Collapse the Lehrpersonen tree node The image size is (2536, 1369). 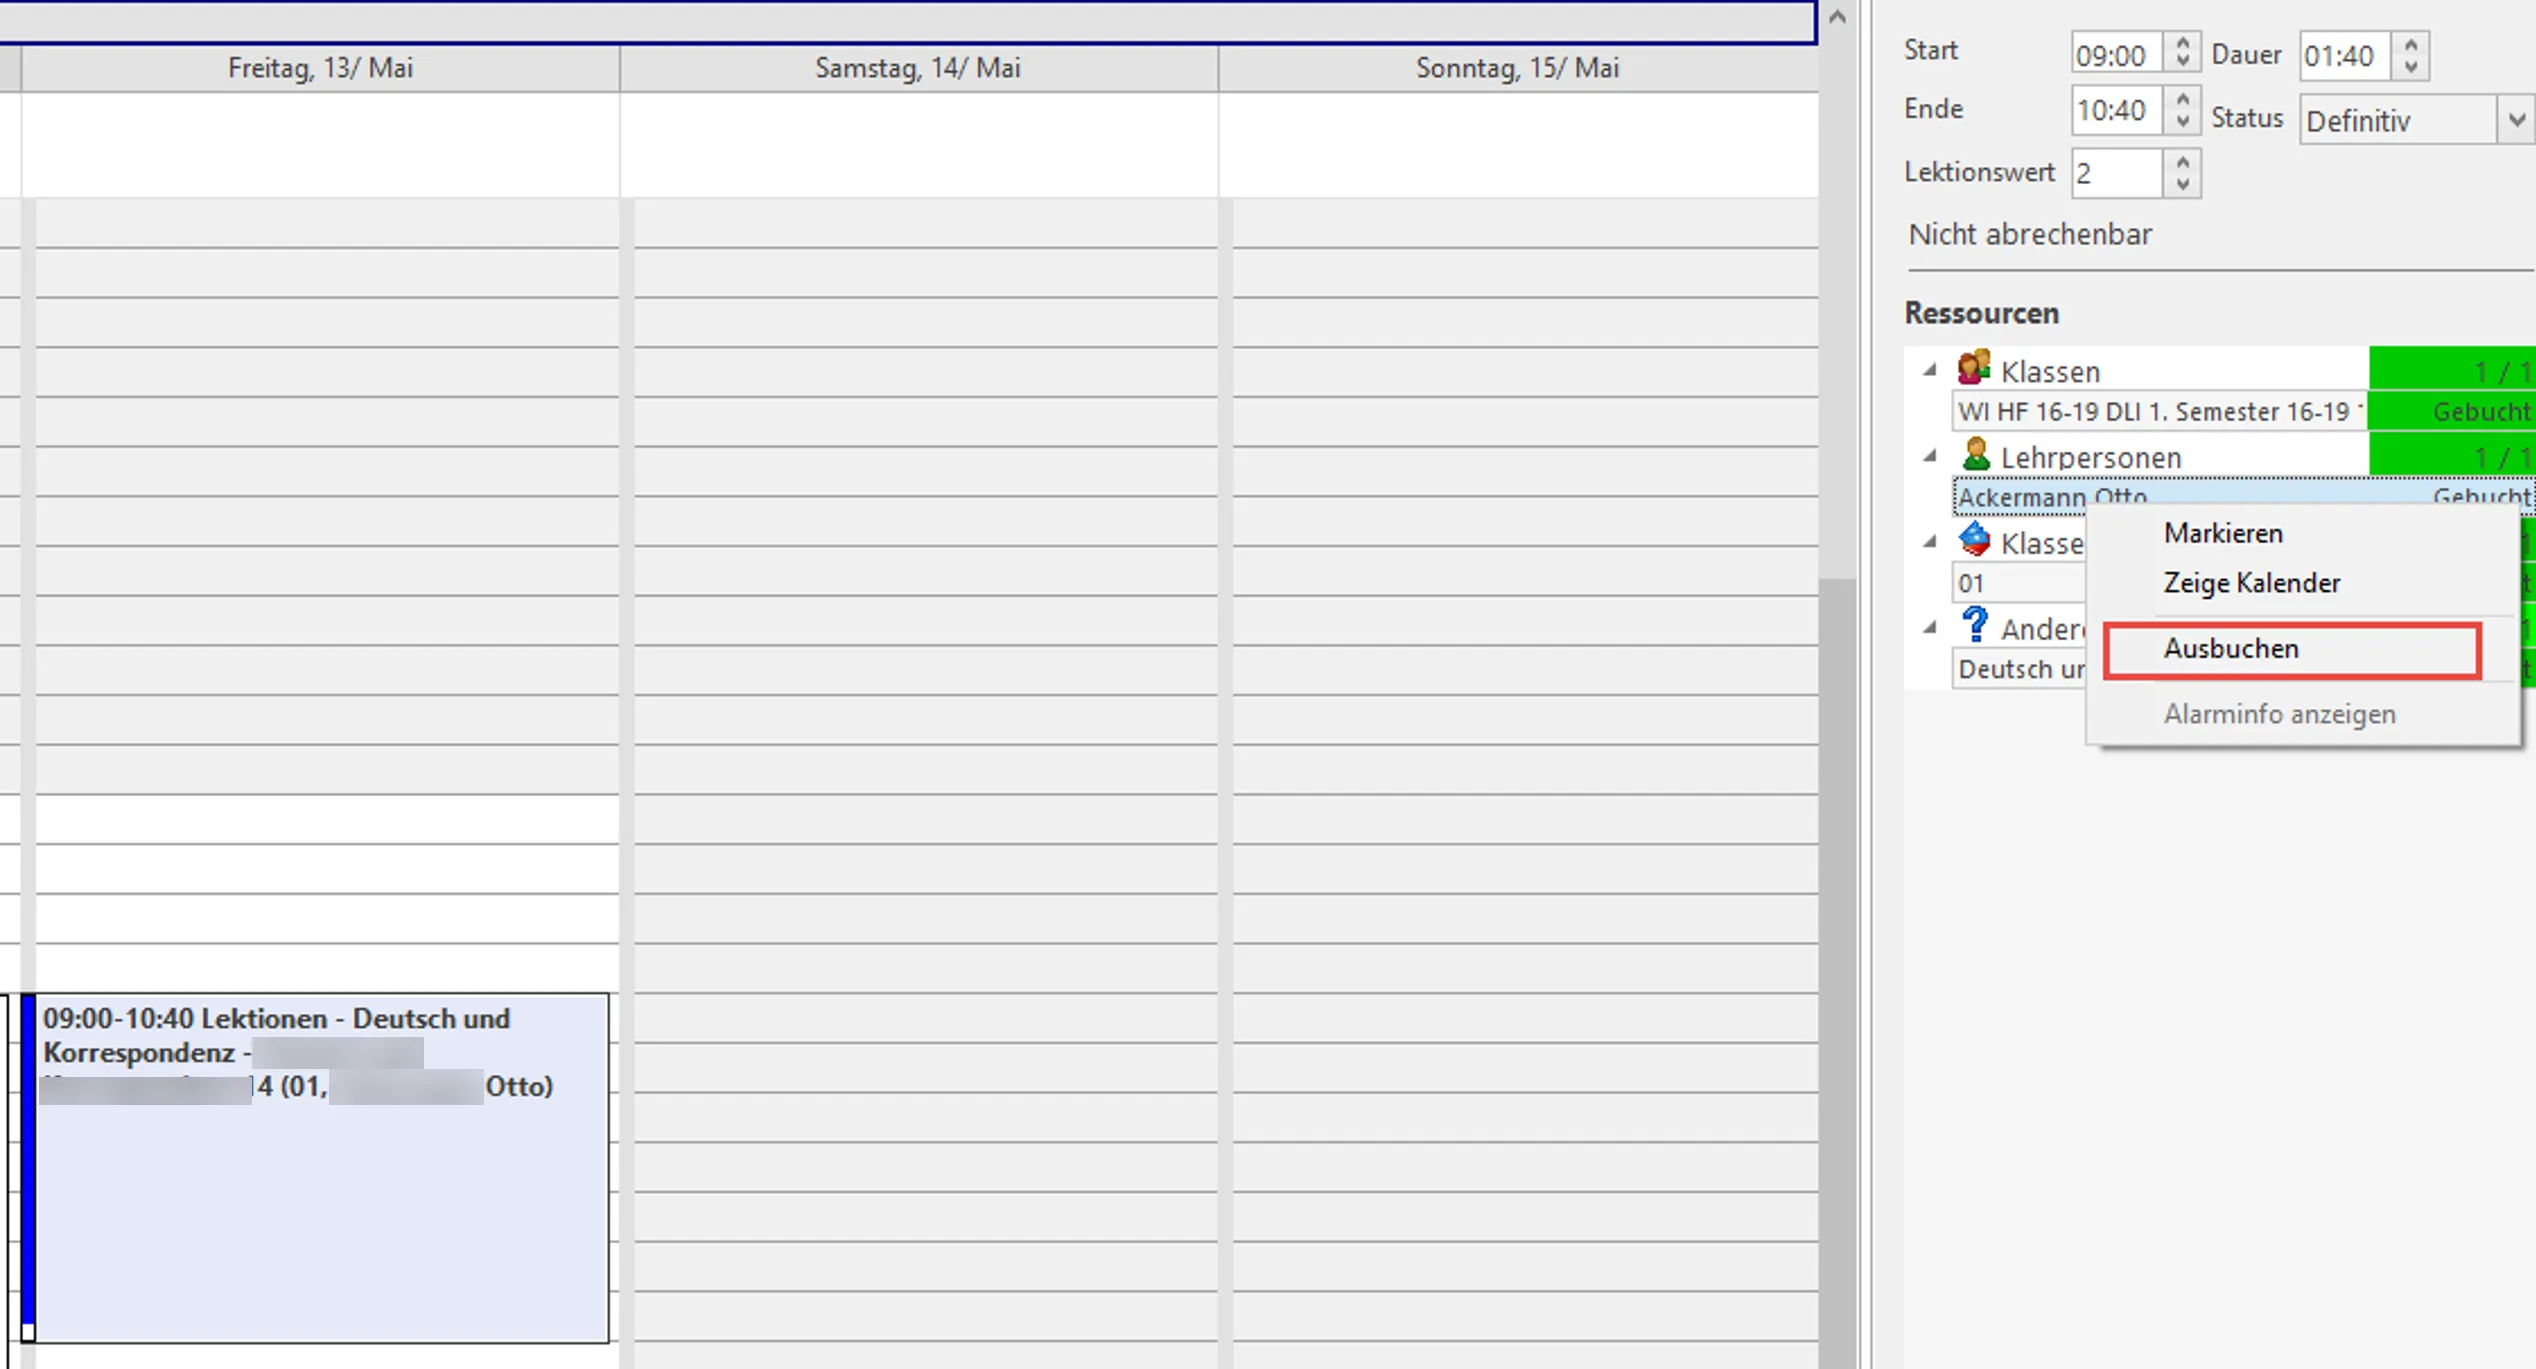point(1930,456)
